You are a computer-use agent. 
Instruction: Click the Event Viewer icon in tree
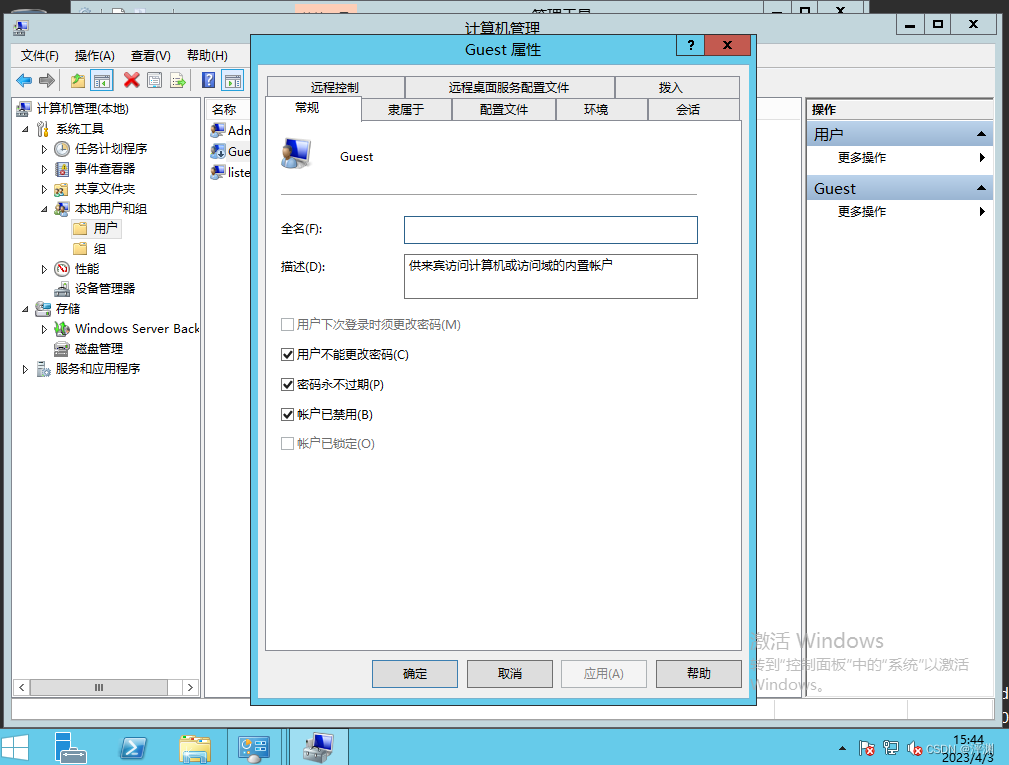click(x=62, y=169)
